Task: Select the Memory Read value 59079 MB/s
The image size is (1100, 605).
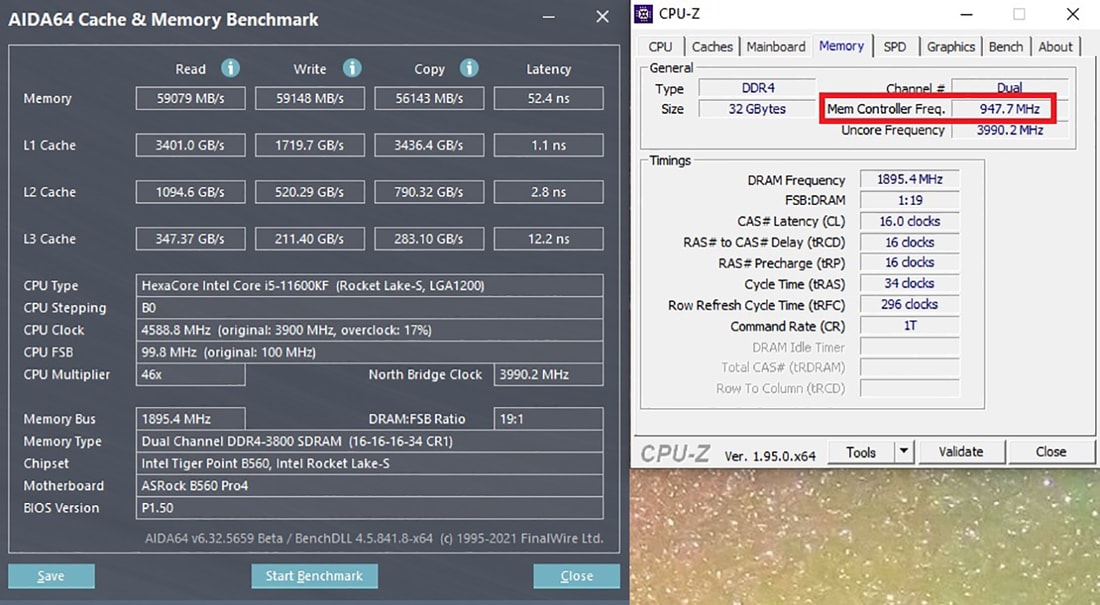Action: tap(190, 98)
